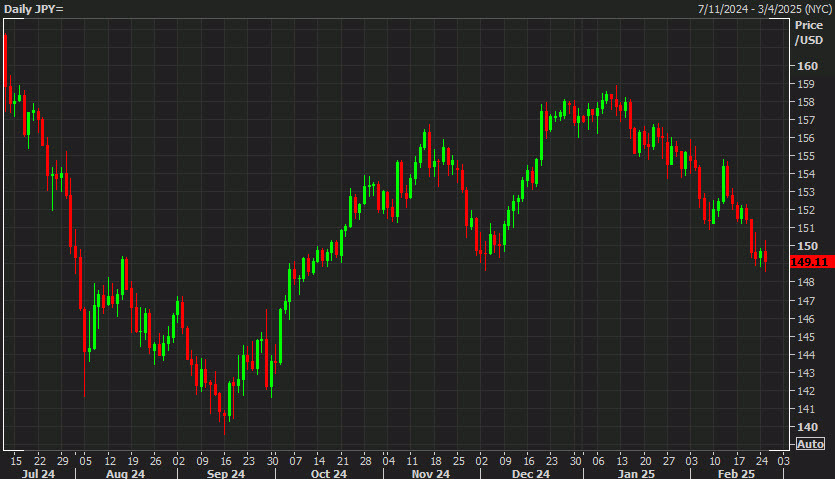The width and height of the screenshot is (835, 479).
Task: Click the Oct 24 month label
Action: tap(329, 474)
